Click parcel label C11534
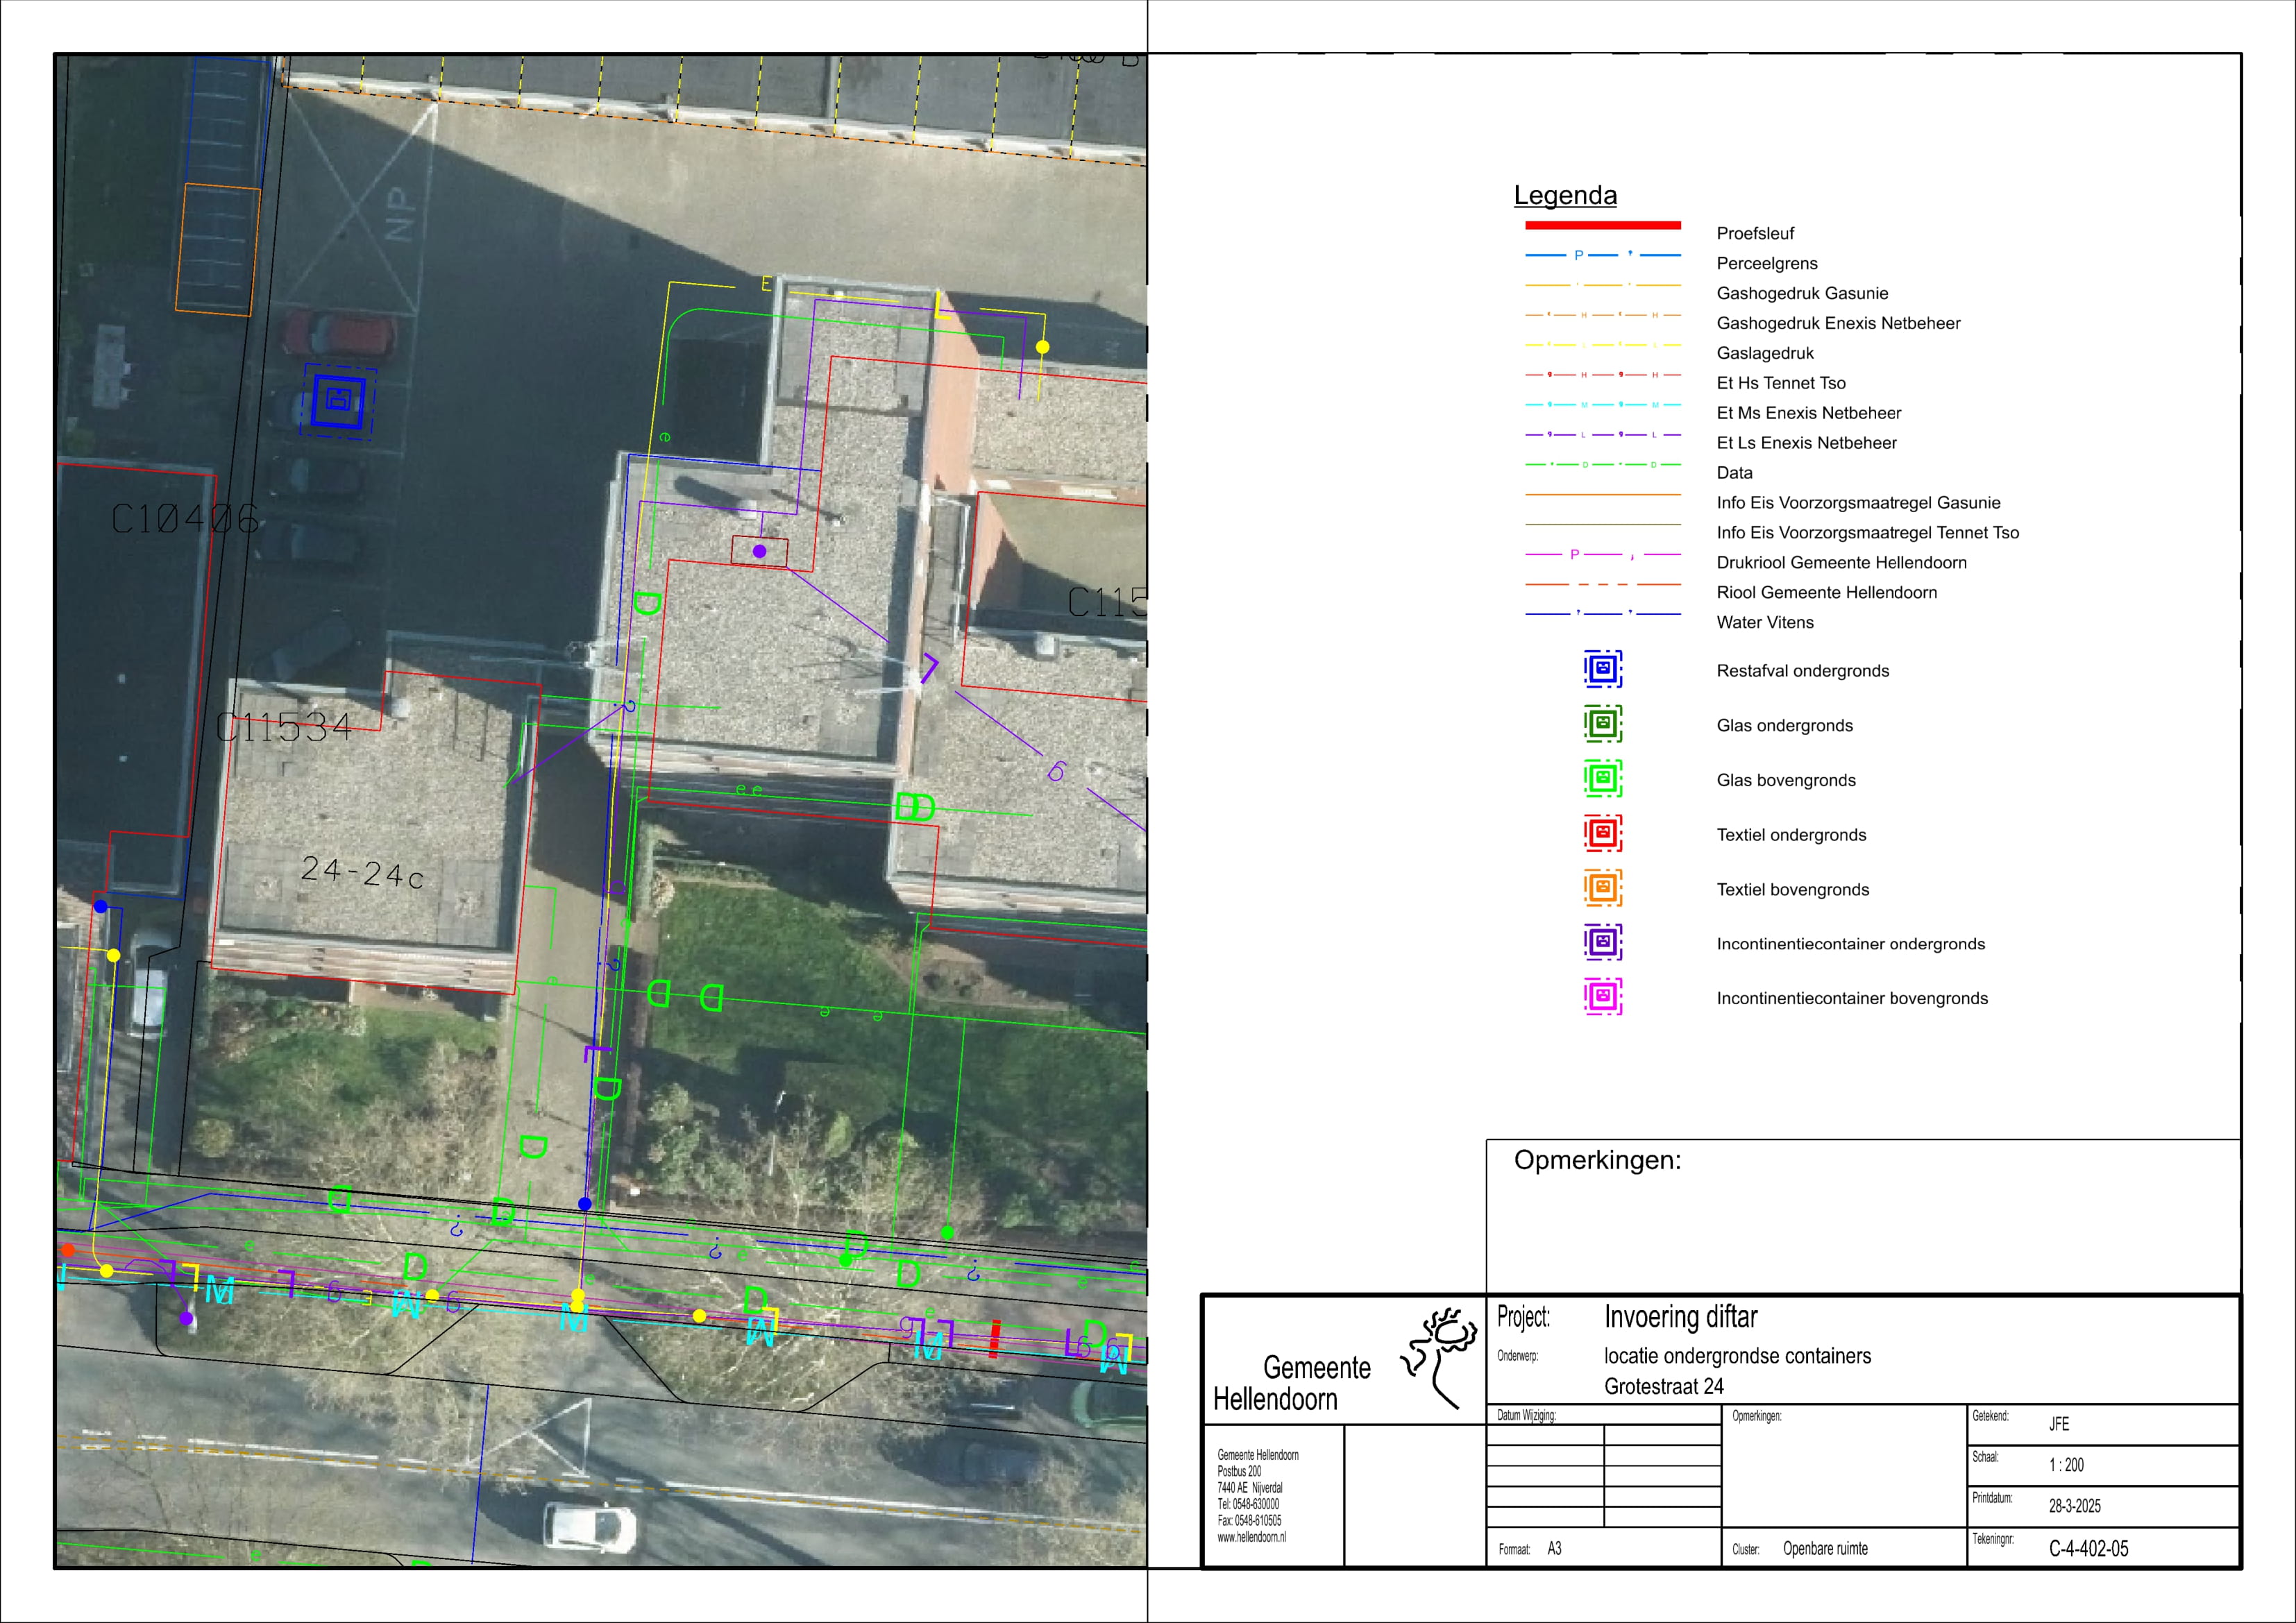The width and height of the screenshot is (2296, 1623). 284,727
